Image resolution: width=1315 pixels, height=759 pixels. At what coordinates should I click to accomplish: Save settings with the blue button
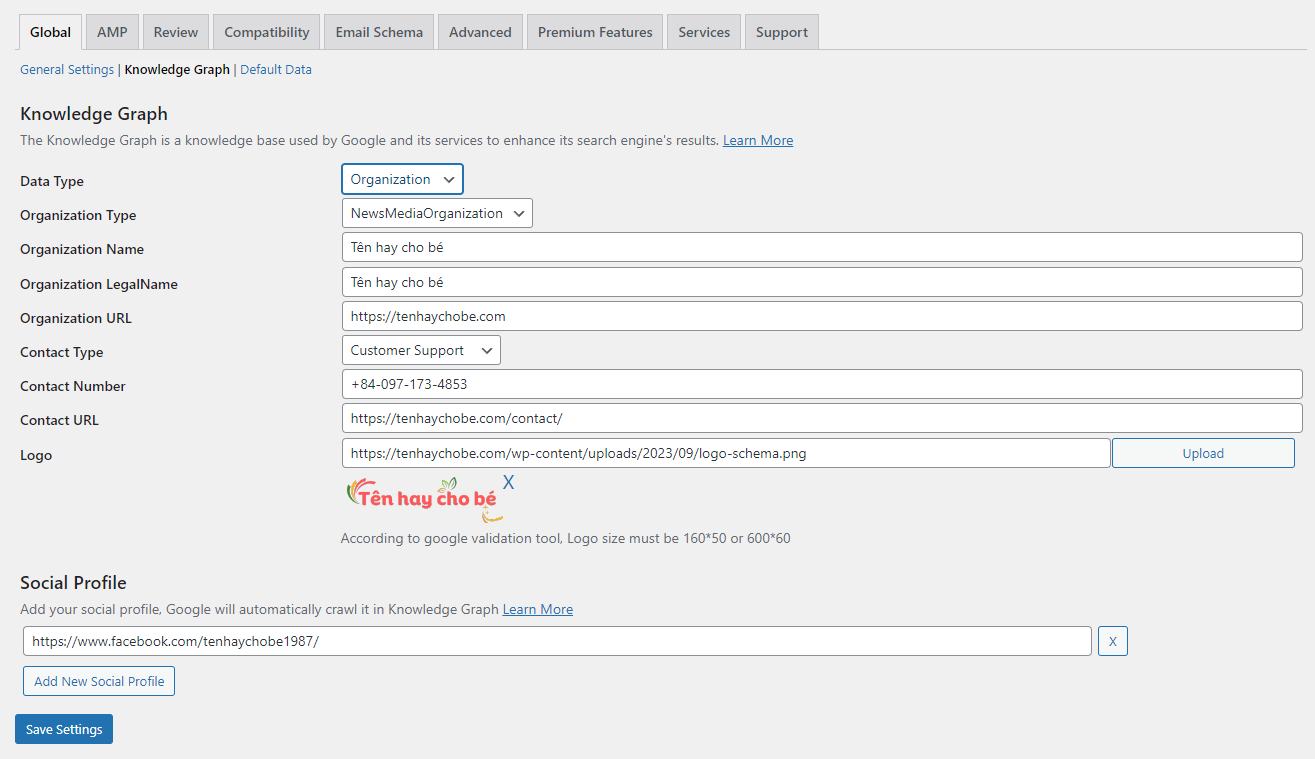click(x=64, y=729)
